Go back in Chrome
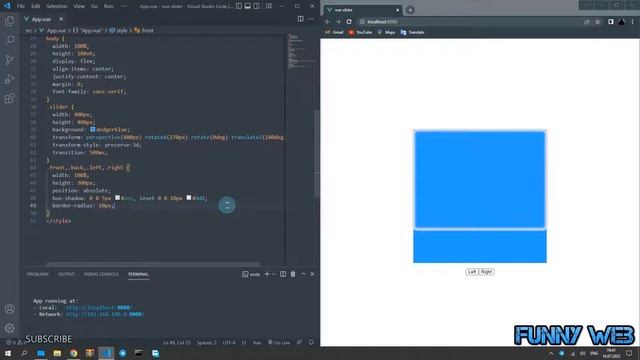 [x=328, y=22]
